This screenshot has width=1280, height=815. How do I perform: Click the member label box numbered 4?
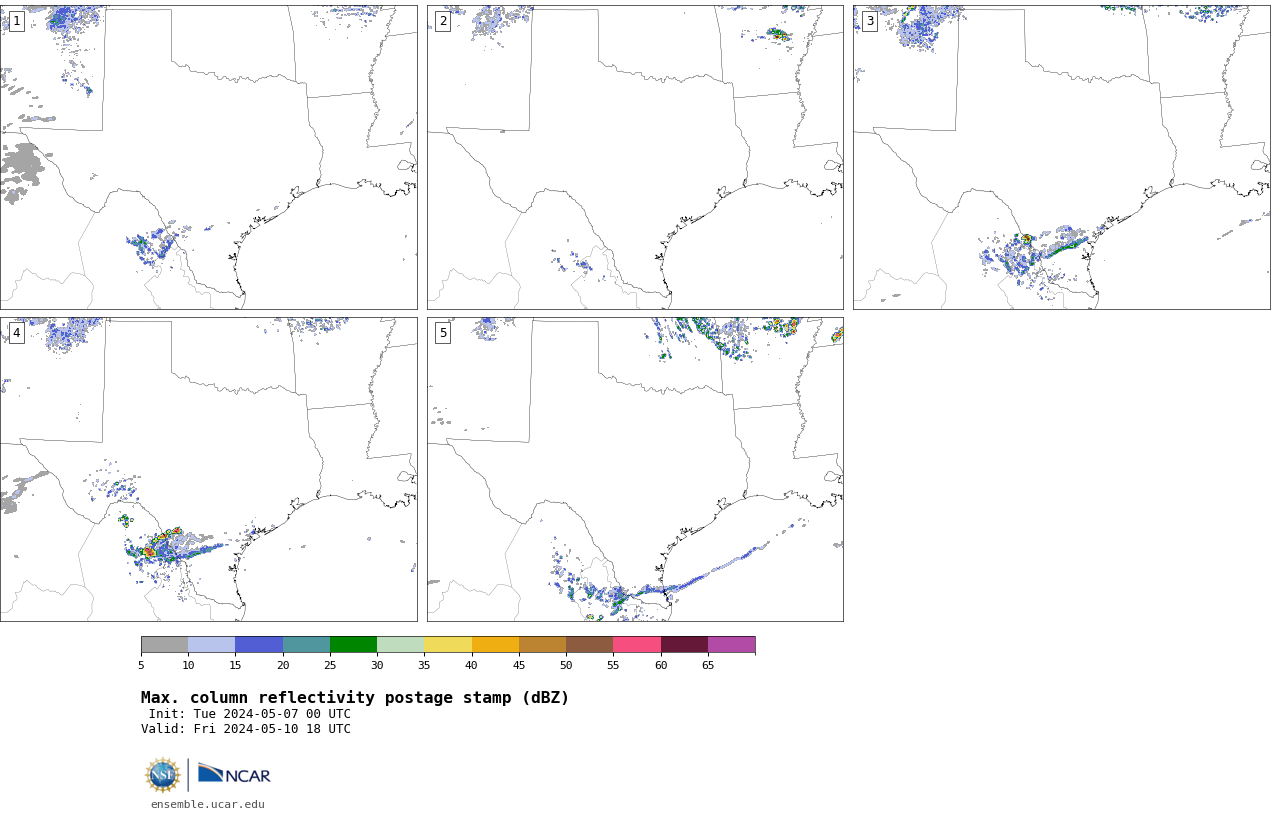coord(16,333)
